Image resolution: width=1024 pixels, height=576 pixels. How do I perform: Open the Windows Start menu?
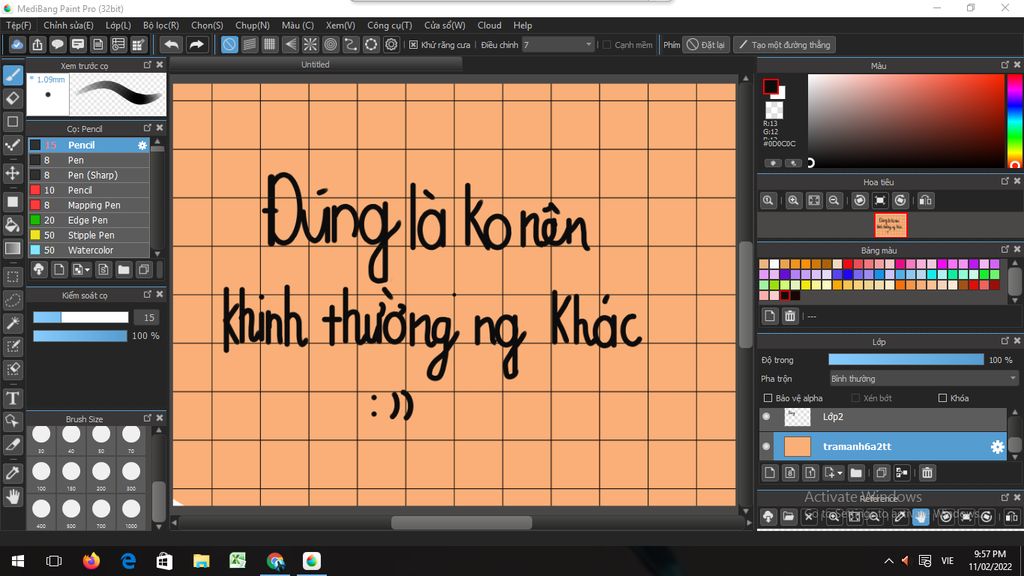[x=18, y=561]
